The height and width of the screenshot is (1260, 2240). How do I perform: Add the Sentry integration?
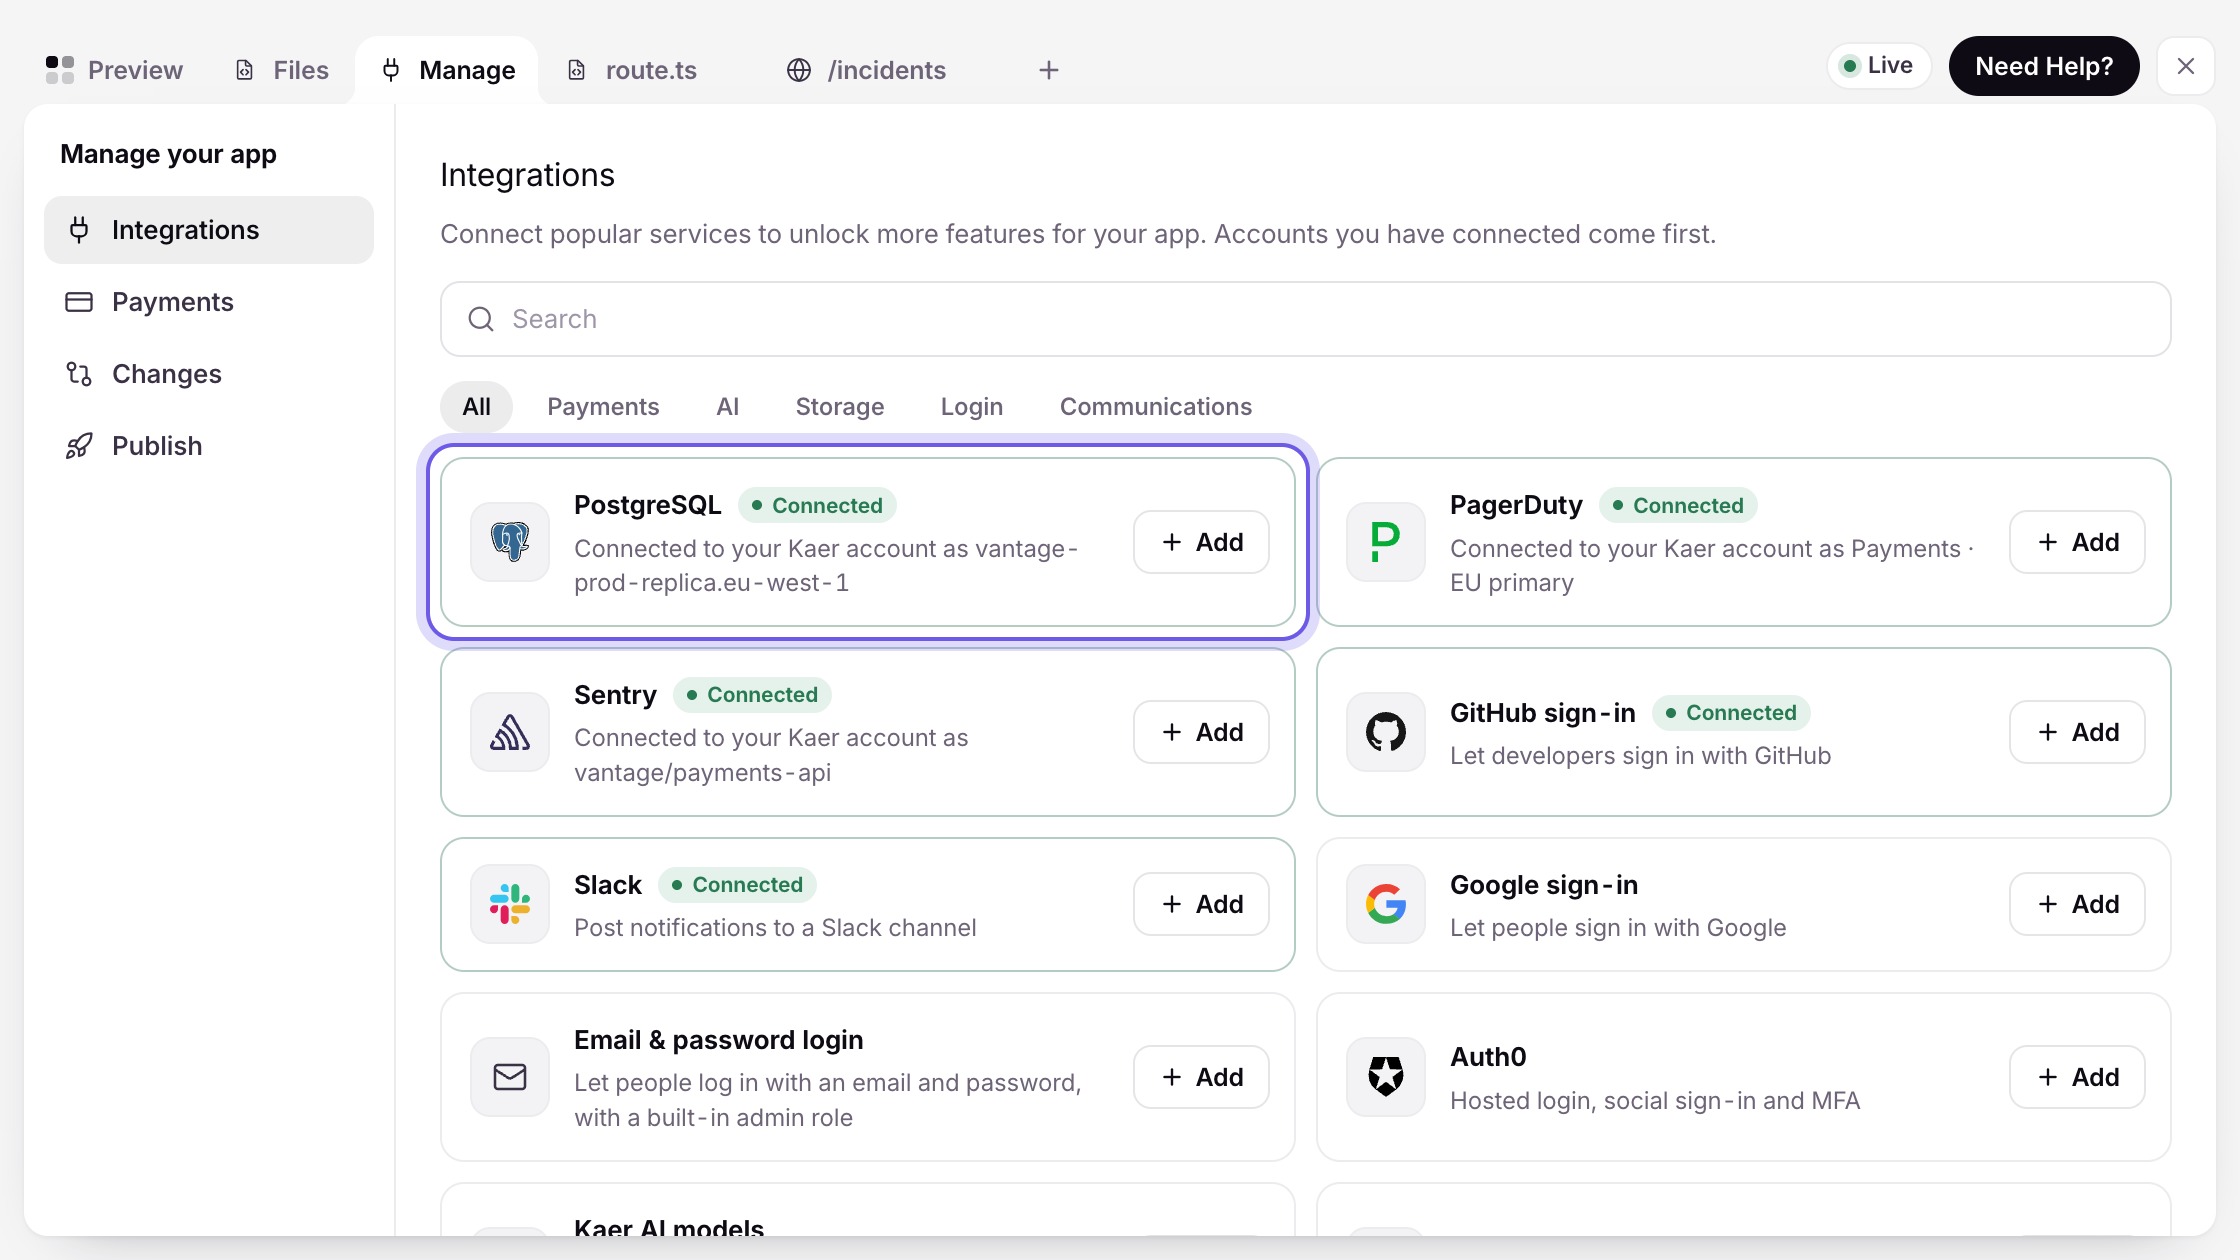[x=1202, y=732]
